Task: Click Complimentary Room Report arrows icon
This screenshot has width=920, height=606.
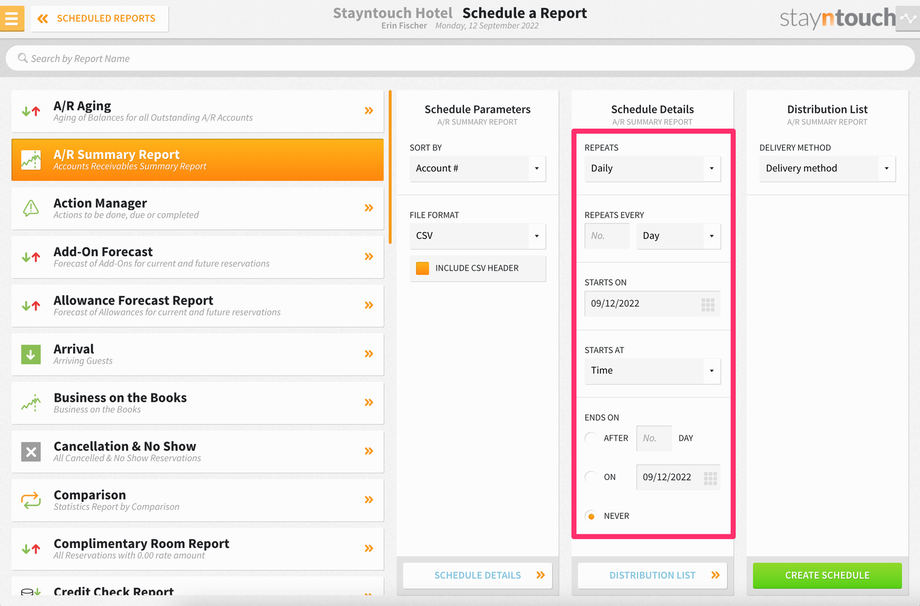Action: click(31, 549)
